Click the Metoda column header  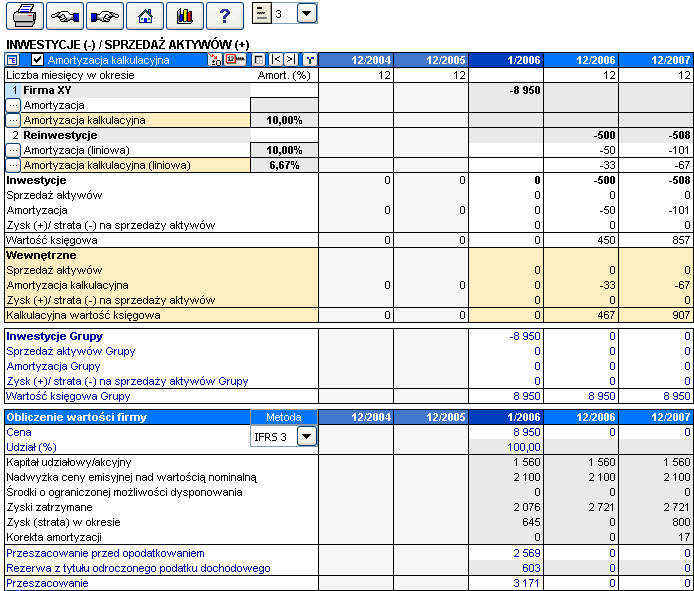tap(284, 417)
